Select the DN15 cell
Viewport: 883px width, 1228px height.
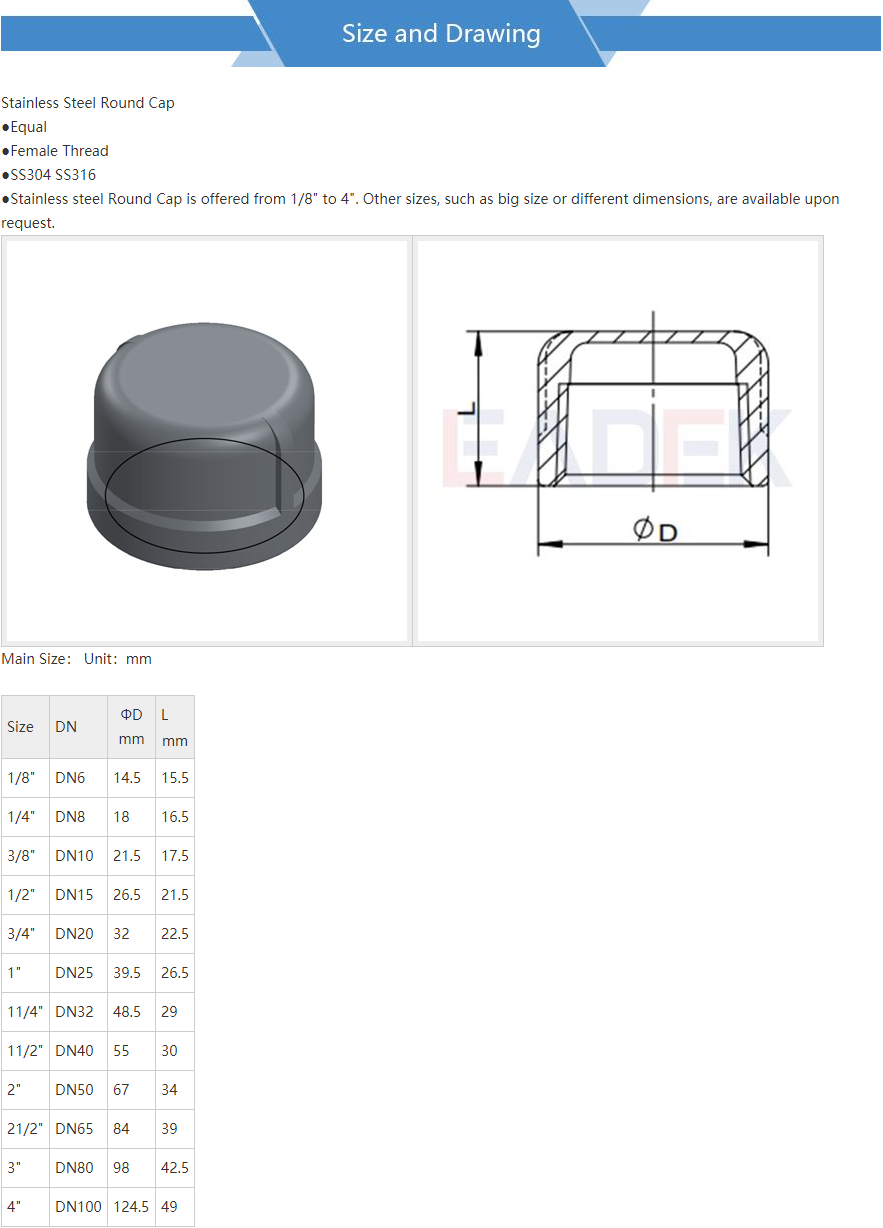pyautogui.click(x=79, y=895)
